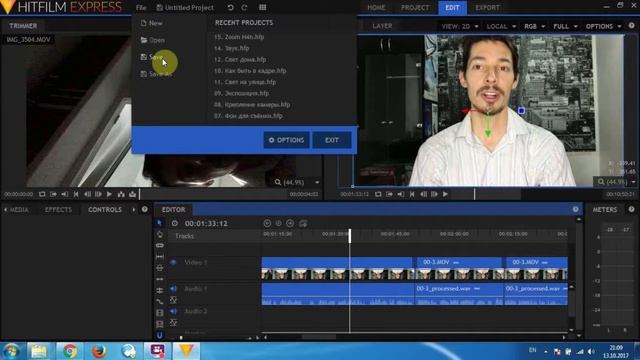Screen dimensions: 640x360
Task: Click the Overlay clip icon in Trimmer
Action: pyautogui.click(x=132, y=194)
